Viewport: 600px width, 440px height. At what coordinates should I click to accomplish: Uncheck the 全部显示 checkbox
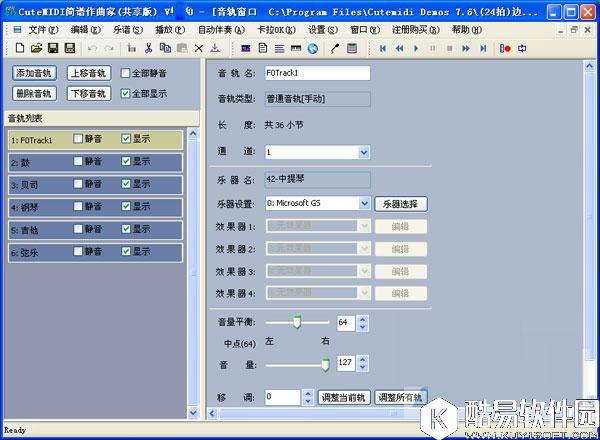tap(125, 93)
